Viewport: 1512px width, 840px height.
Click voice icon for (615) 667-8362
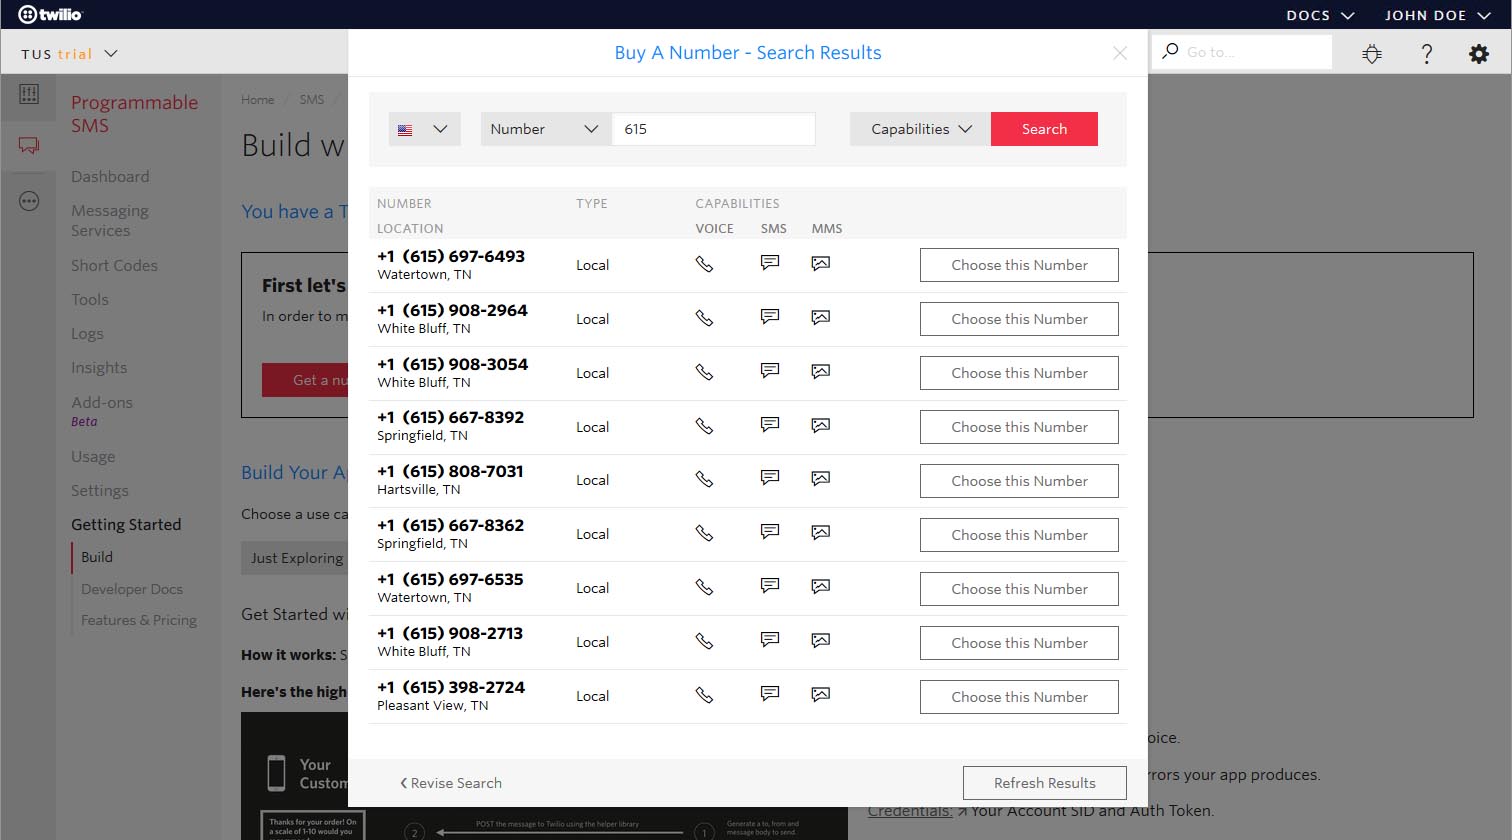704,533
